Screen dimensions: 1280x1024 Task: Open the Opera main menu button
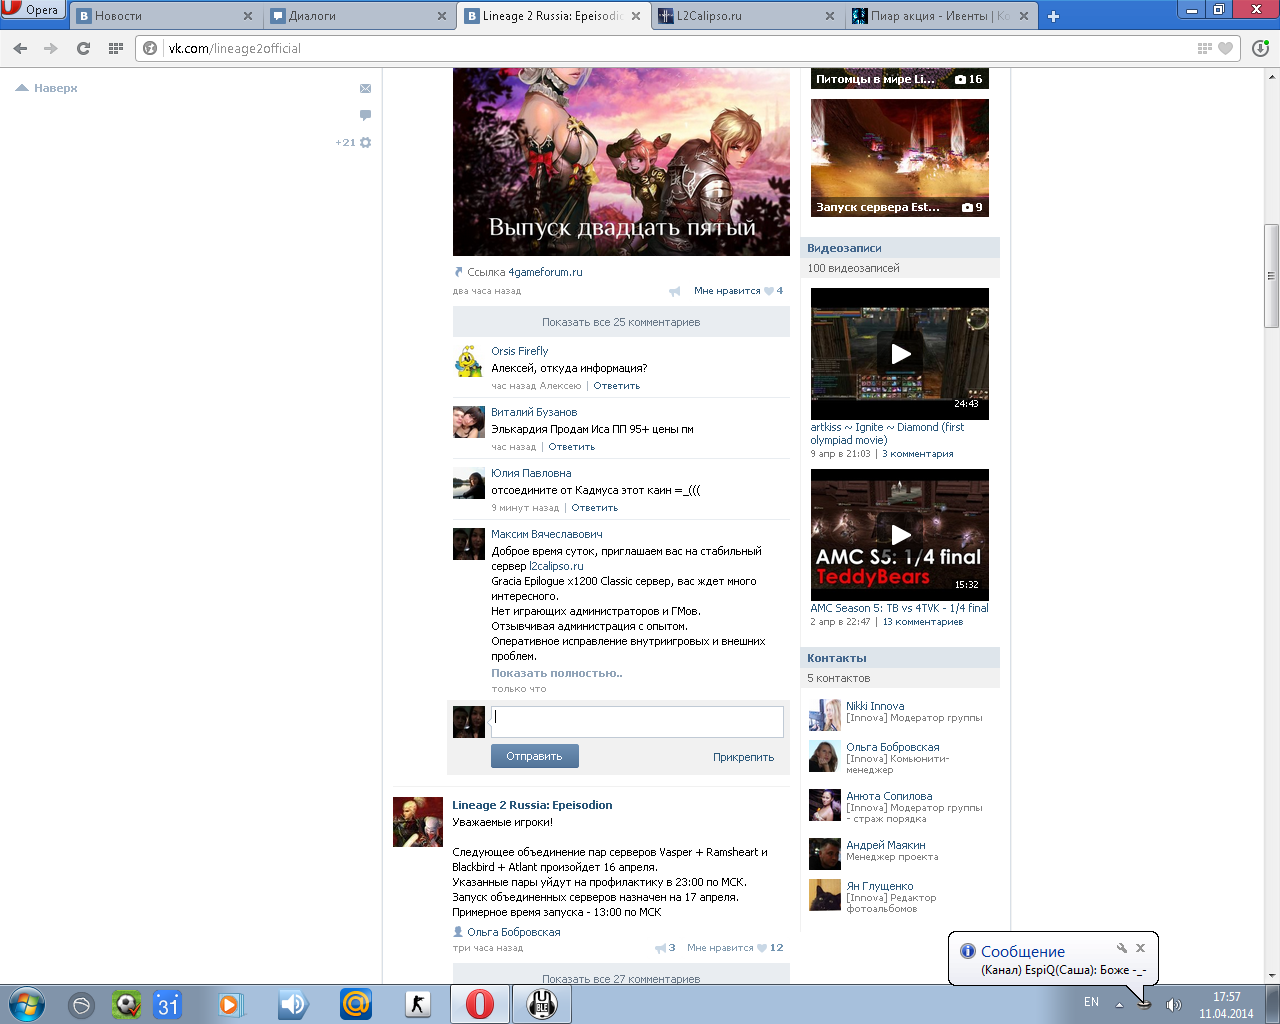(x=32, y=10)
